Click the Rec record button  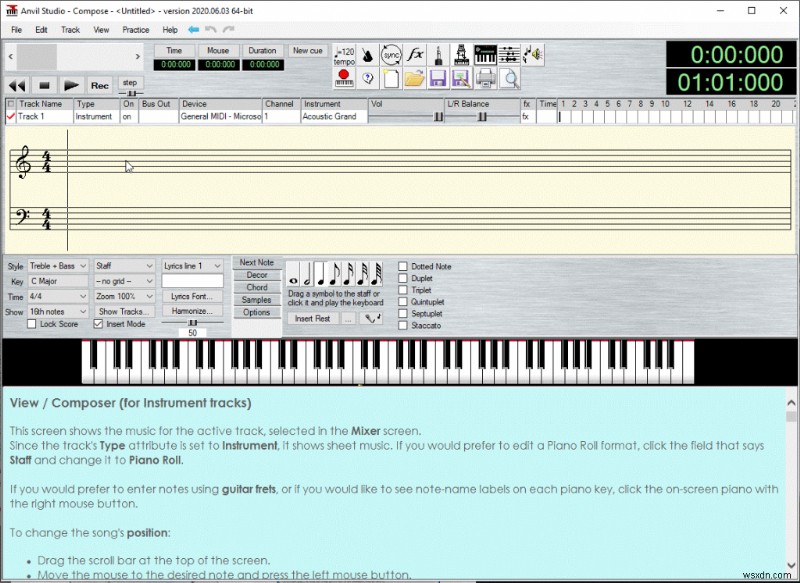[x=99, y=85]
